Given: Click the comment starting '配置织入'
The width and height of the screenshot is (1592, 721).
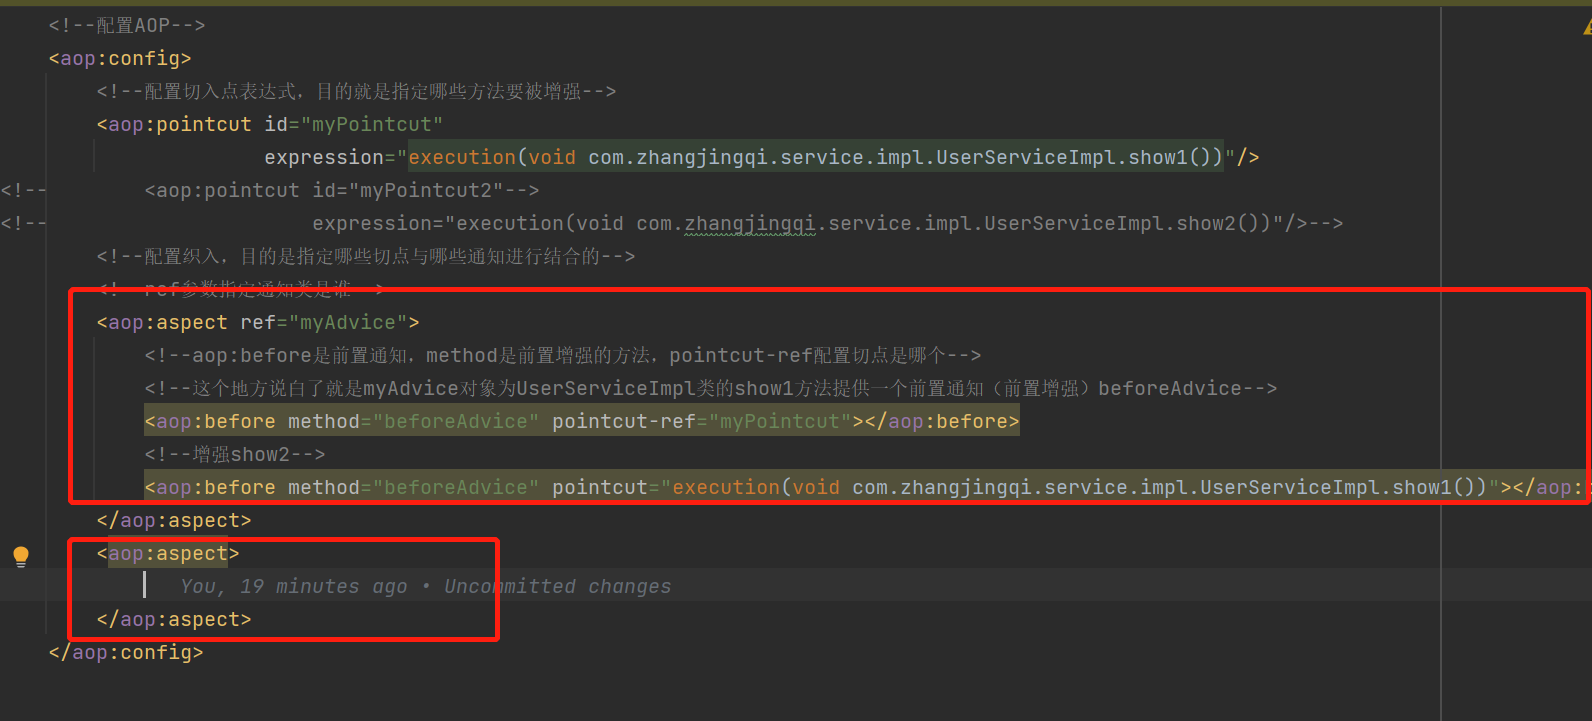Looking at the screenshot, I should [x=366, y=256].
